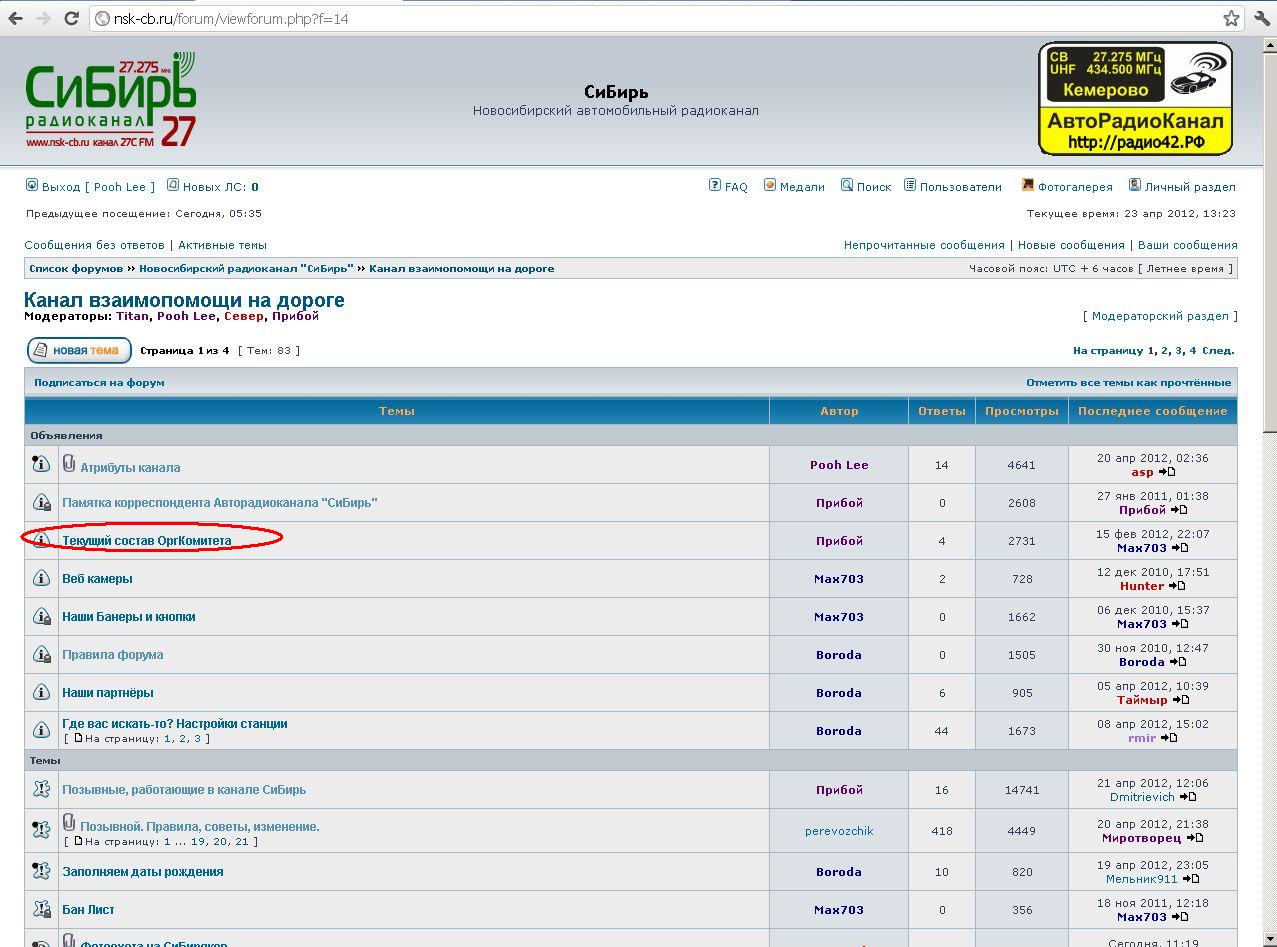Click the browser address bar

[650, 18]
